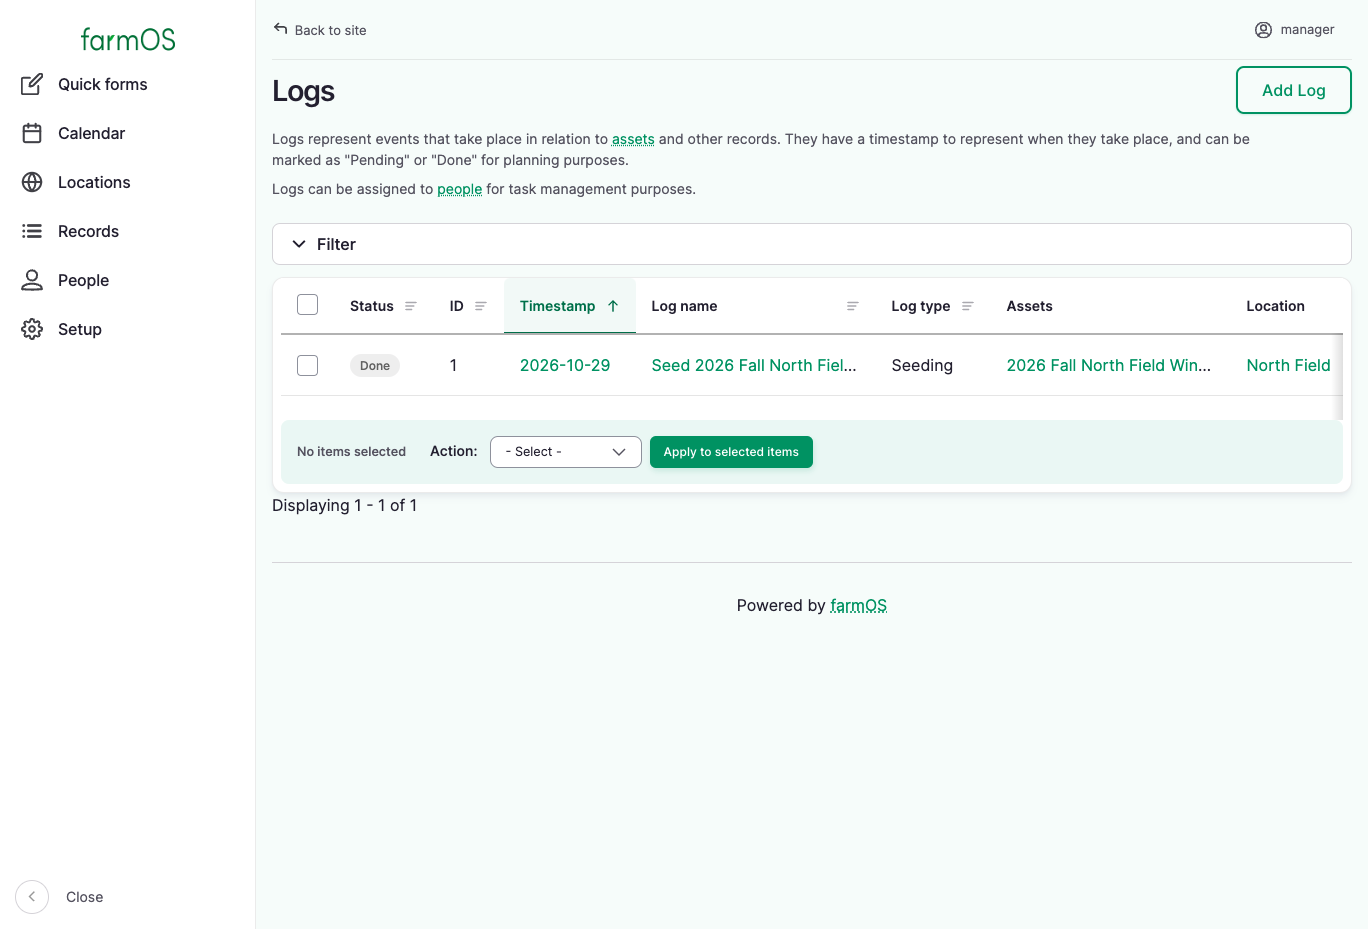Click Apply to selected items button
The image size is (1368, 929).
731,452
